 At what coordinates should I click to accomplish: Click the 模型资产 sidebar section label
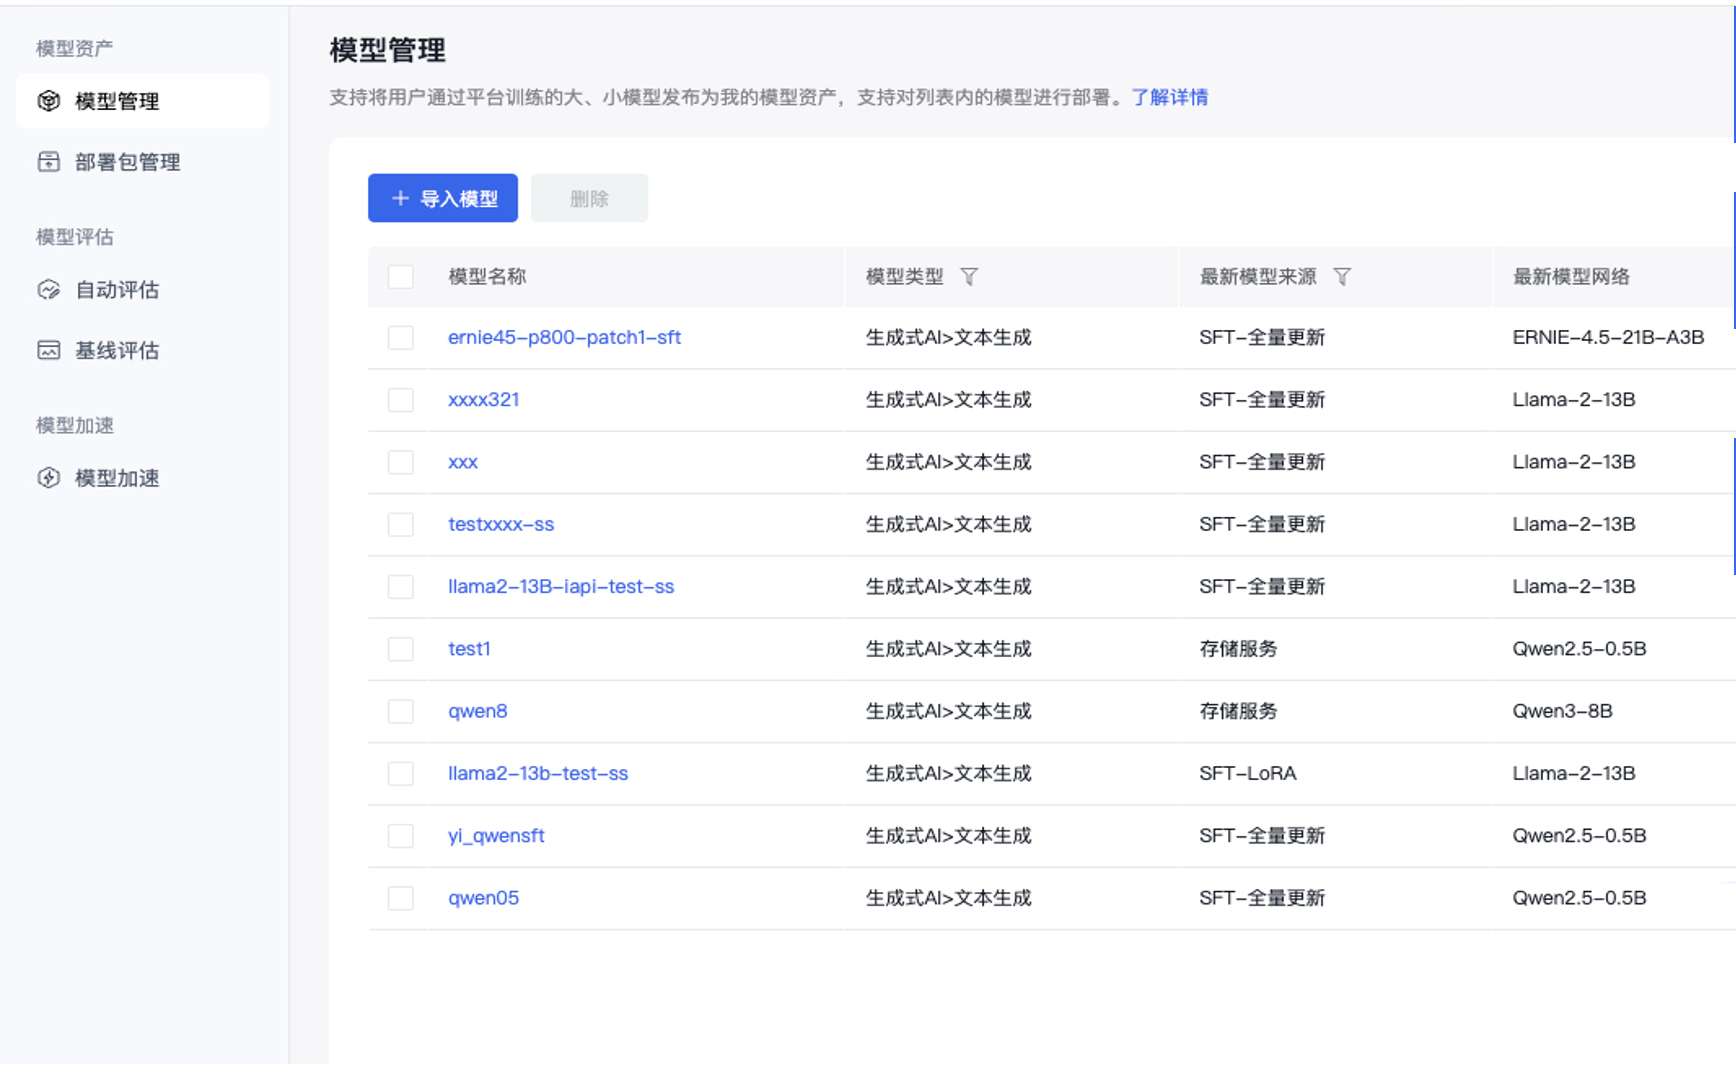pos(75,48)
